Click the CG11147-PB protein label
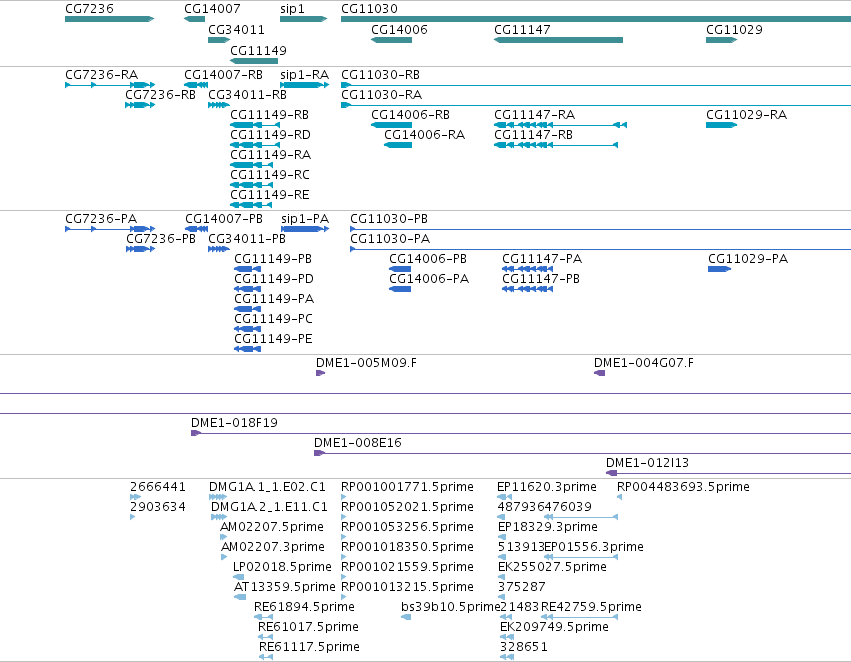The height and width of the screenshot is (662, 851). (x=541, y=279)
